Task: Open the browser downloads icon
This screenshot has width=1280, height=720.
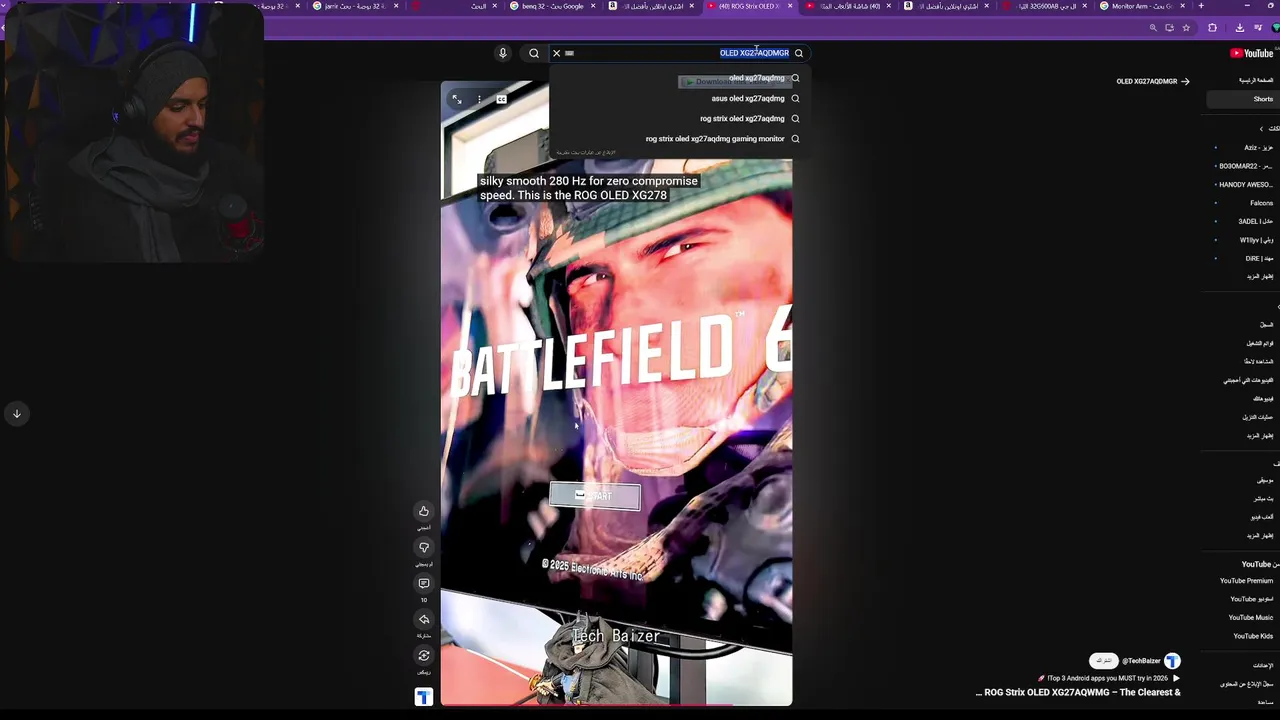Action: (x=1239, y=28)
